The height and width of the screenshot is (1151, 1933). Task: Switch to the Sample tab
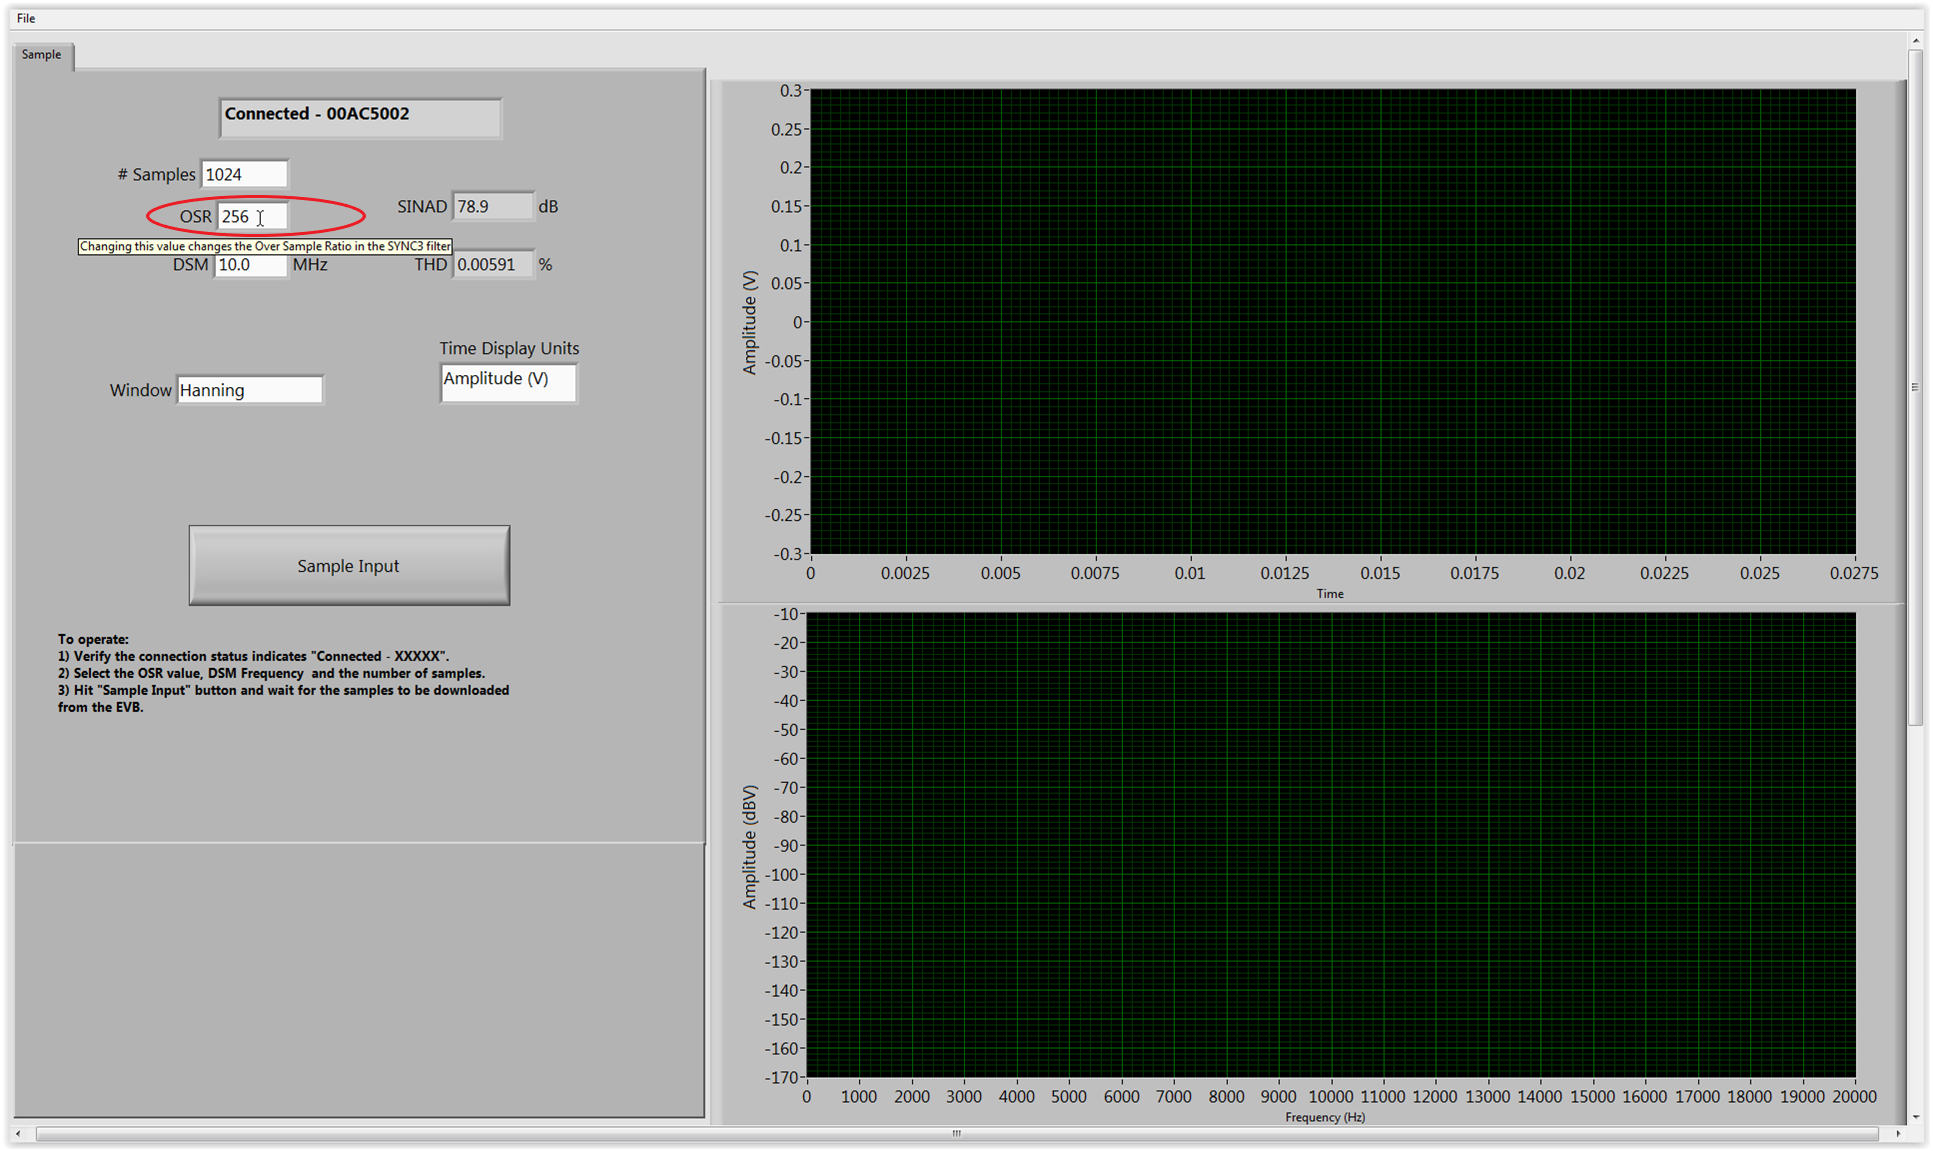pos(42,55)
